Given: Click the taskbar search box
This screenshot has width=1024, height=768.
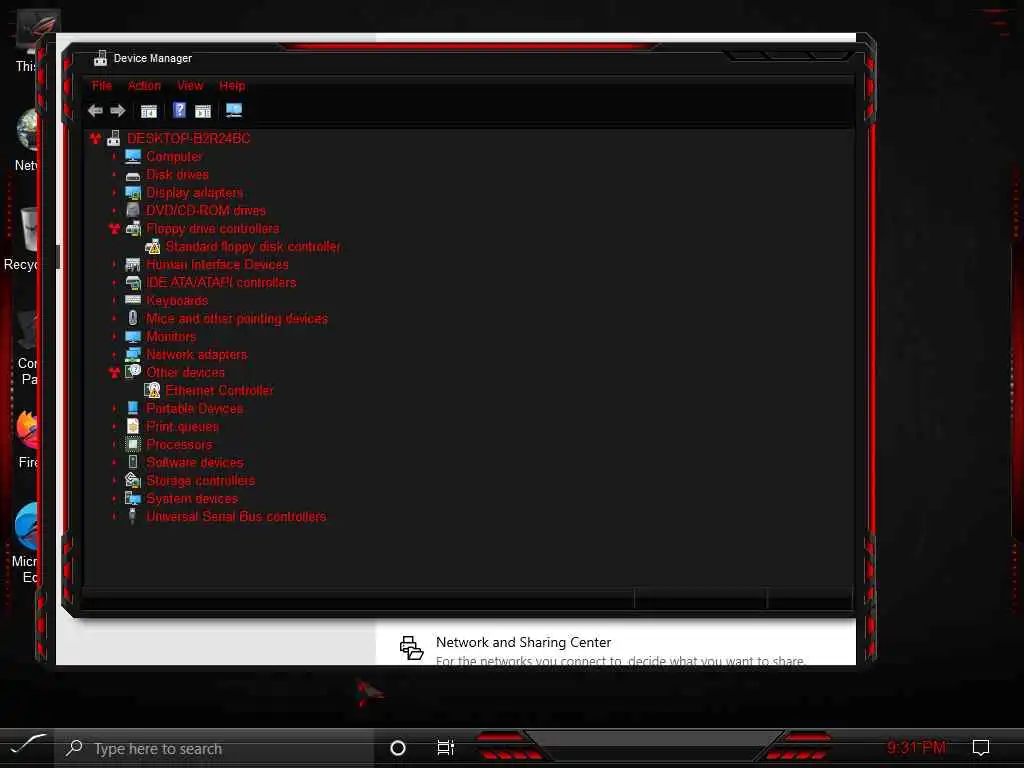Looking at the screenshot, I should 214,748.
